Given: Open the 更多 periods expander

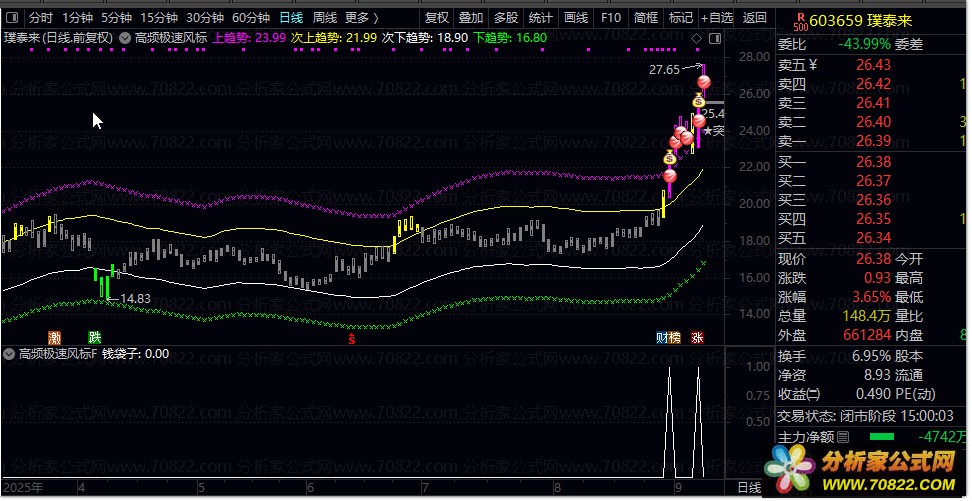Looking at the screenshot, I should coord(361,17).
